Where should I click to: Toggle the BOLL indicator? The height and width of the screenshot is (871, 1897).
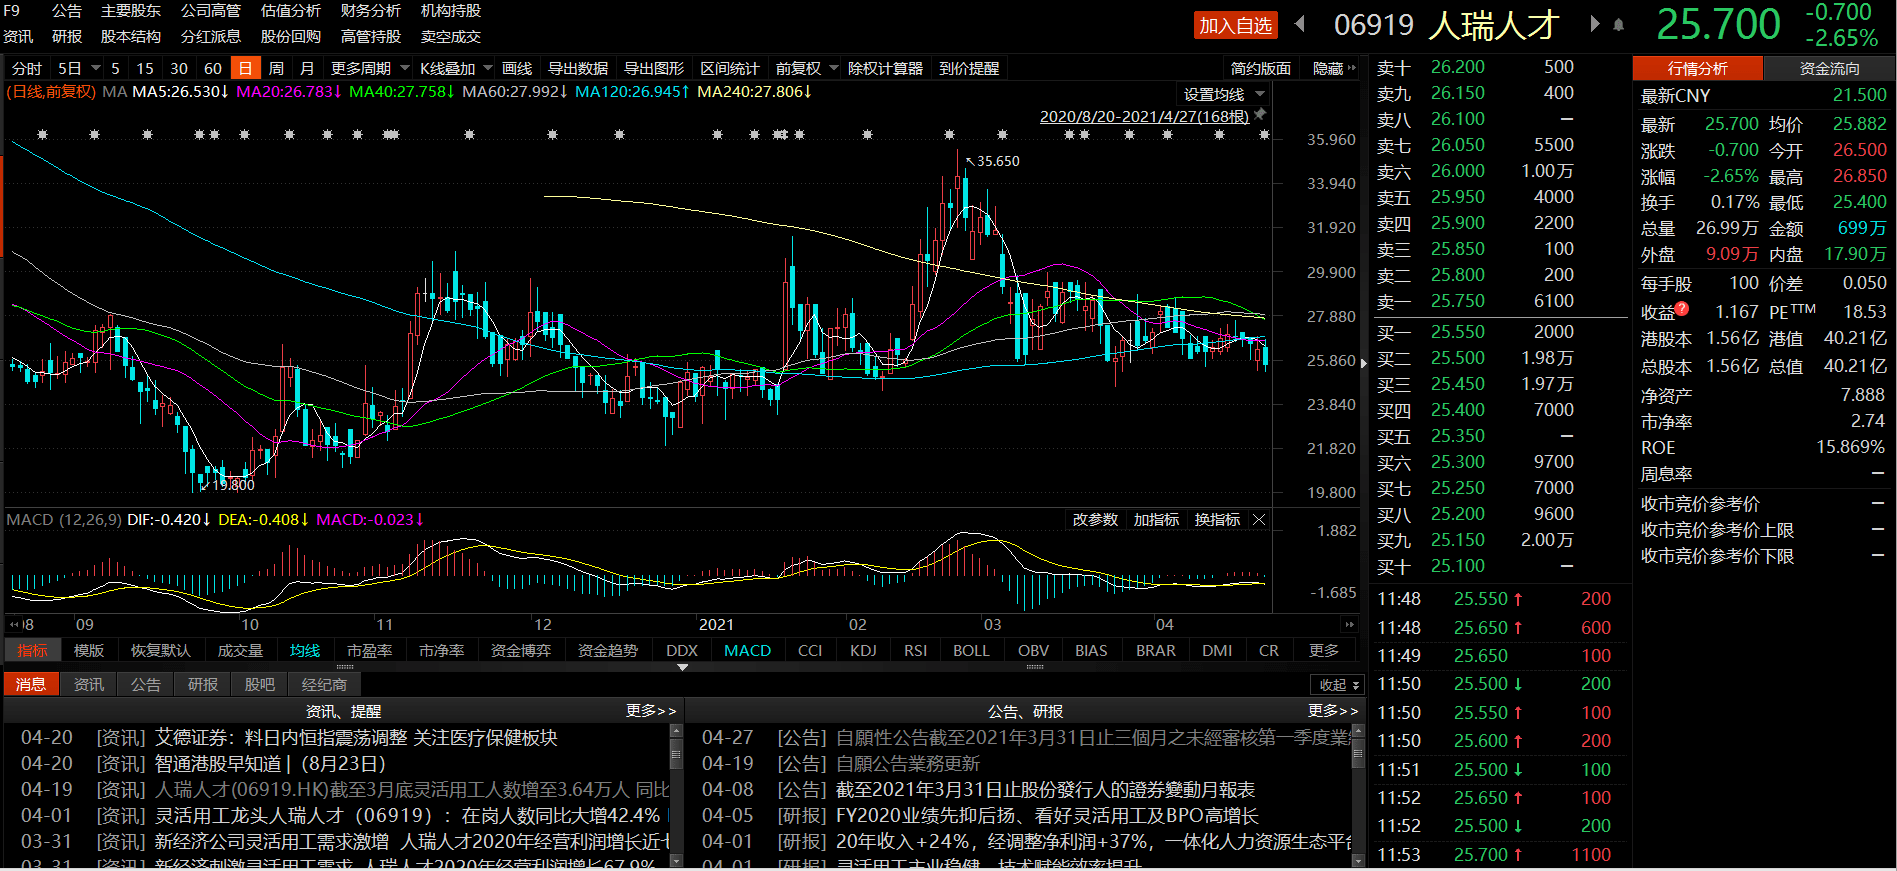(x=970, y=651)
